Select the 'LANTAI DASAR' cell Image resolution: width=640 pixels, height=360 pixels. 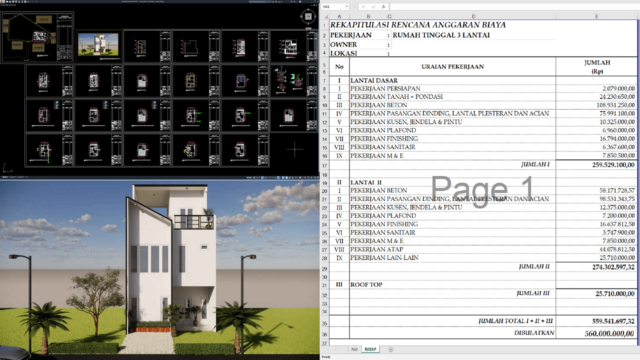tap(374, 81)
